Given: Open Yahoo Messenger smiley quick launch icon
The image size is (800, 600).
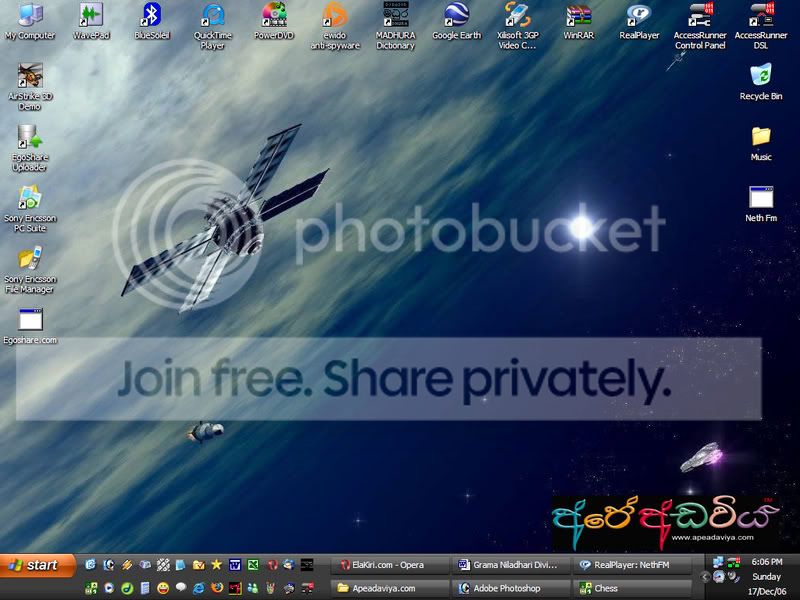Looking at the screenshot, I should (x=163, y=588).
